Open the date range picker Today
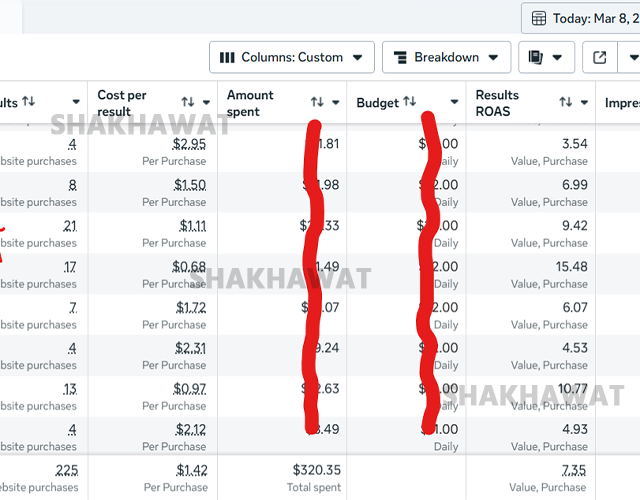640x500 pixels. (x=581, y=18)
